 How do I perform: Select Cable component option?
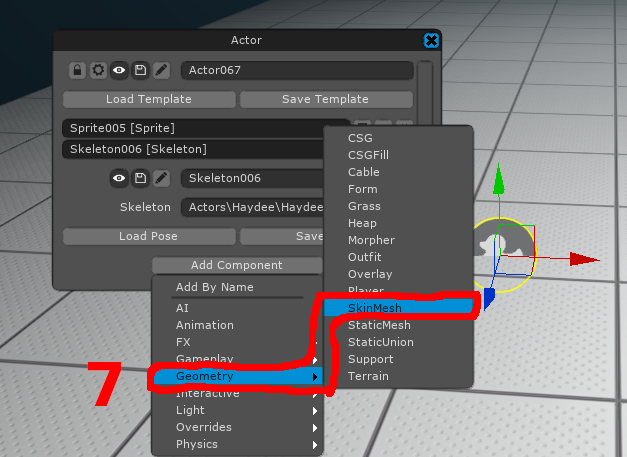(398, 172)
